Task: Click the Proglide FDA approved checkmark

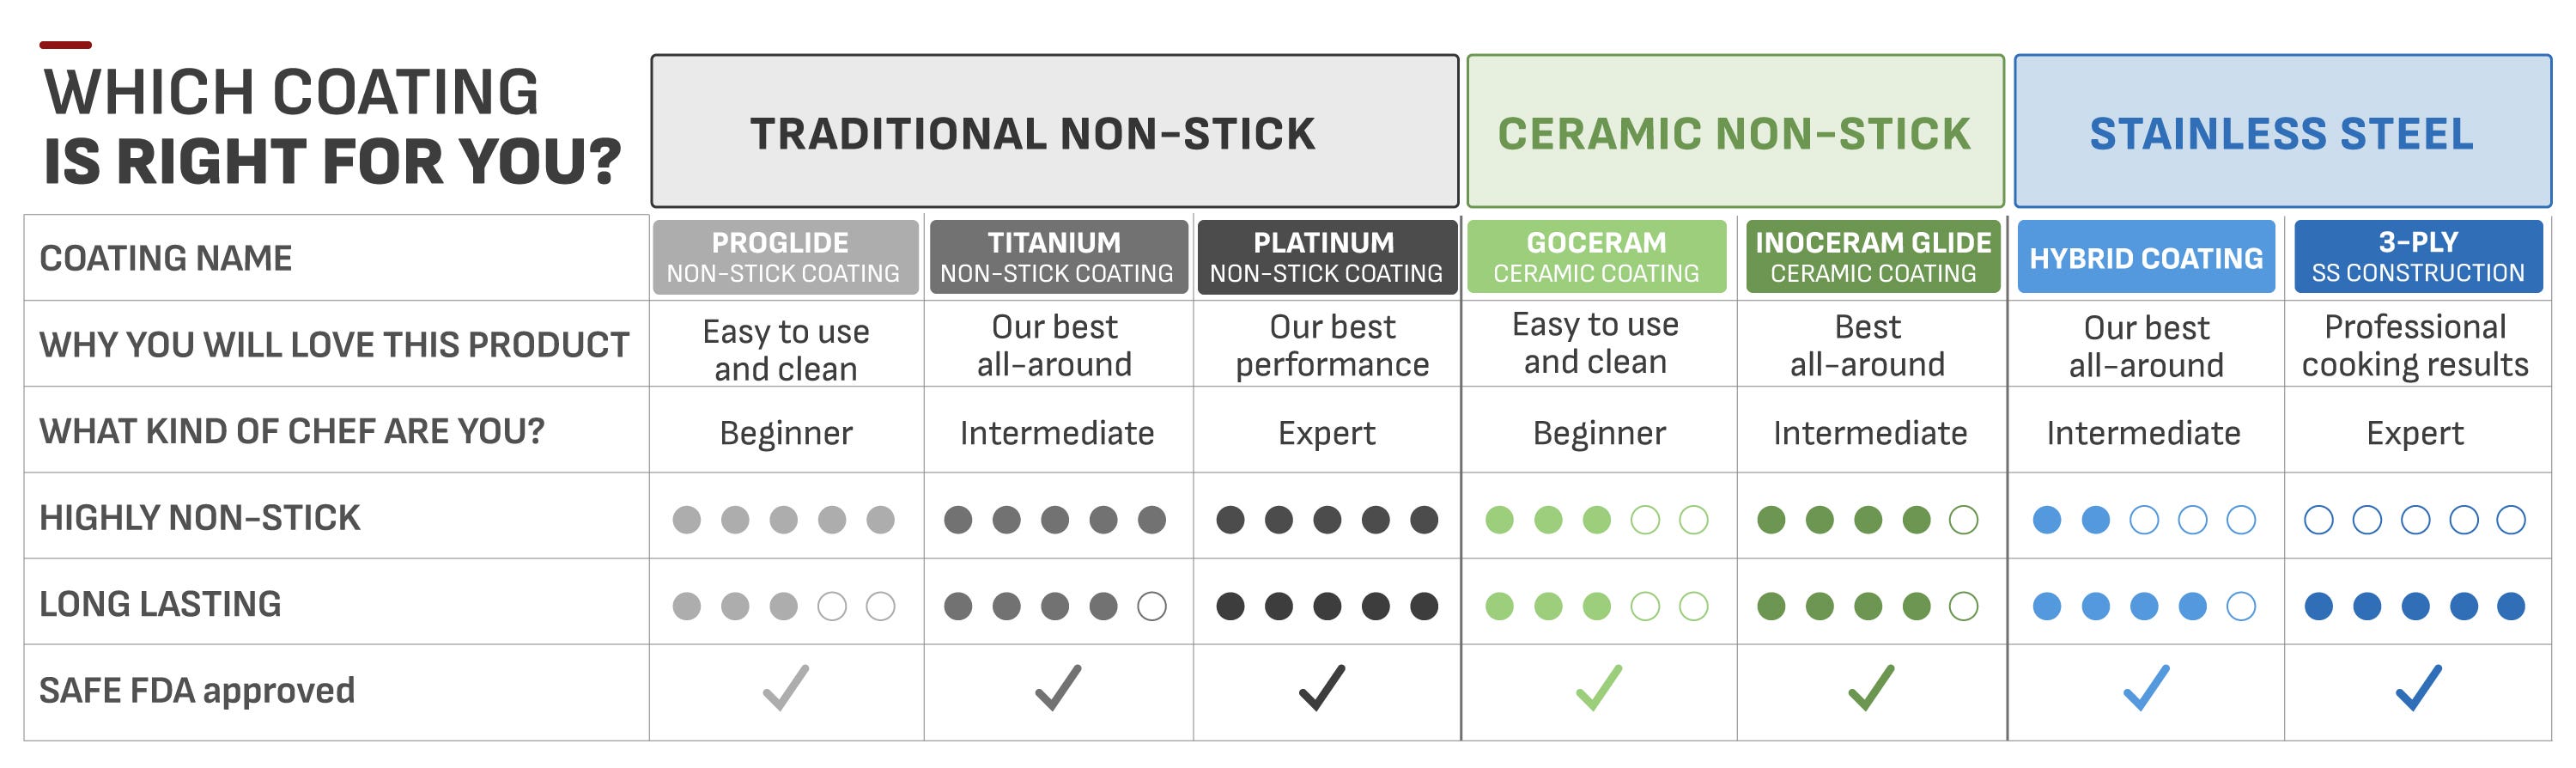Action: (x=786, y=688)
